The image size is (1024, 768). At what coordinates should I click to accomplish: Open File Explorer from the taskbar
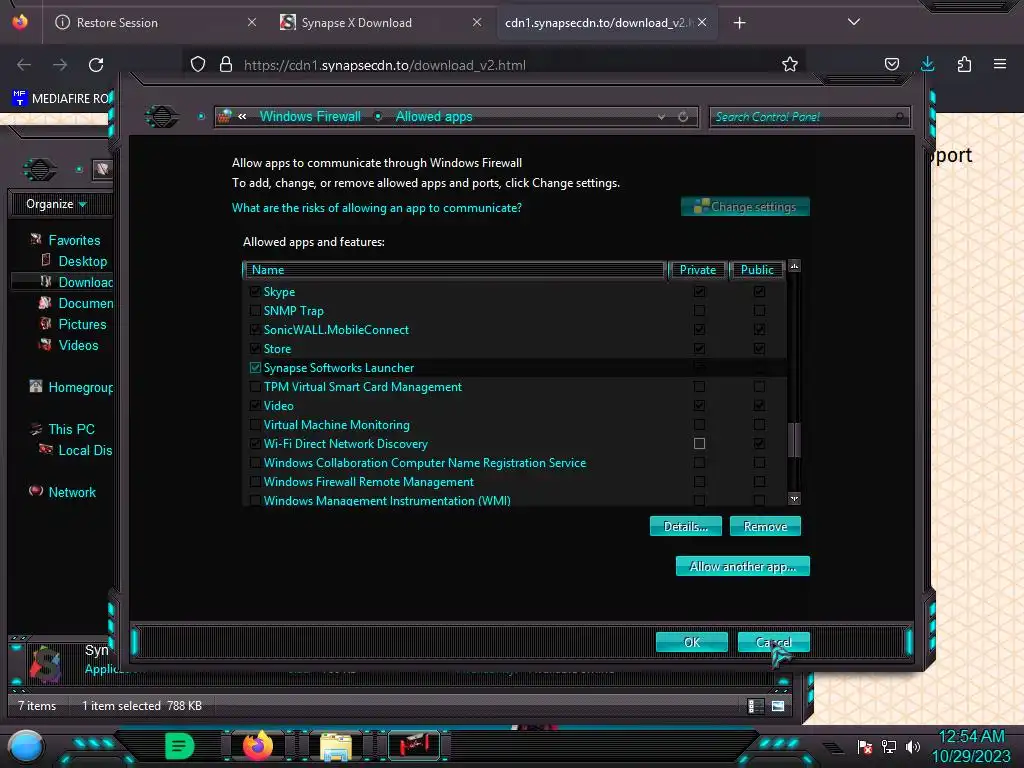click(336, 746)
